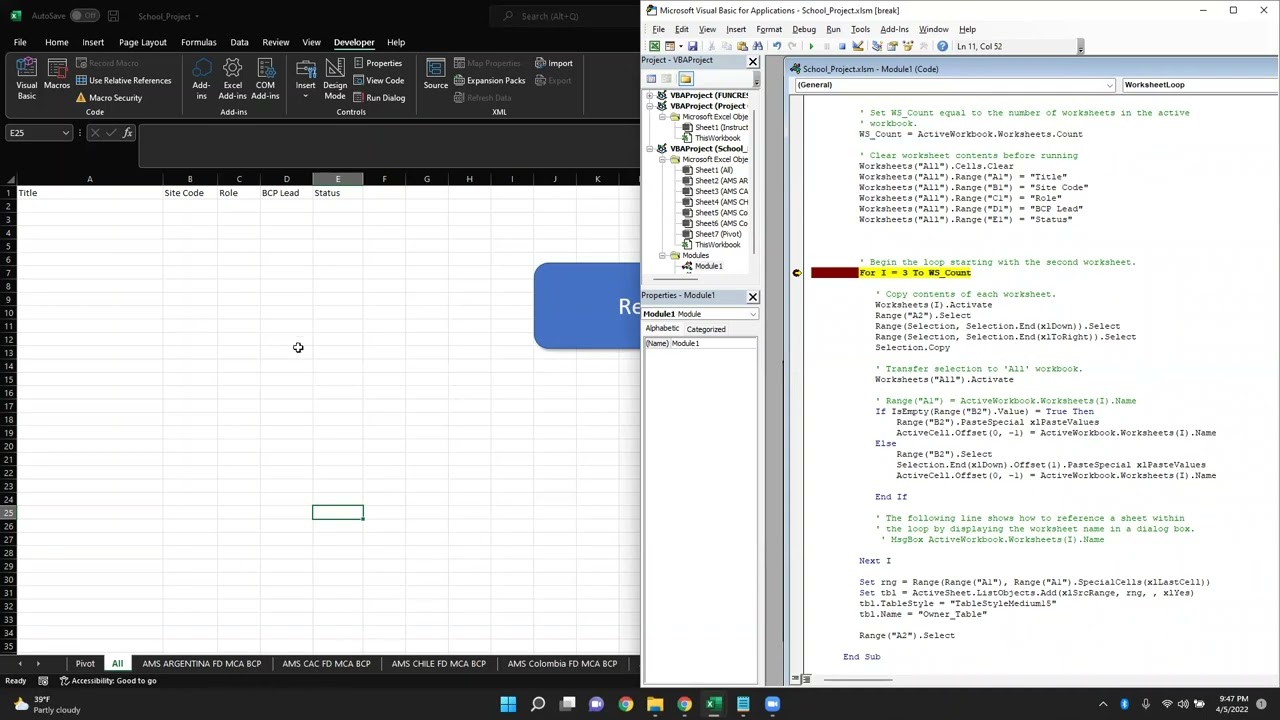This screenshot has width=1280, height=720.
Task: Click Run Sub green play icon
Action: coord(811,46)
